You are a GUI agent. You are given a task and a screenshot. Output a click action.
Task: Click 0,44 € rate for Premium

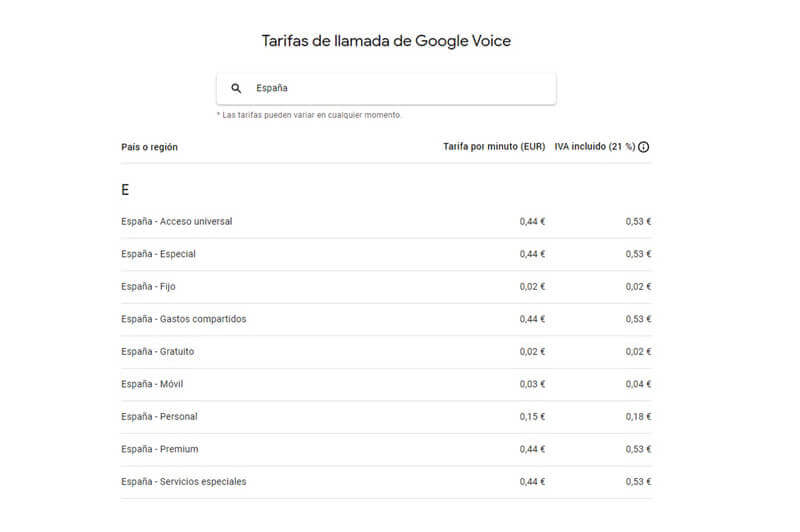click(x=532, y=449)
